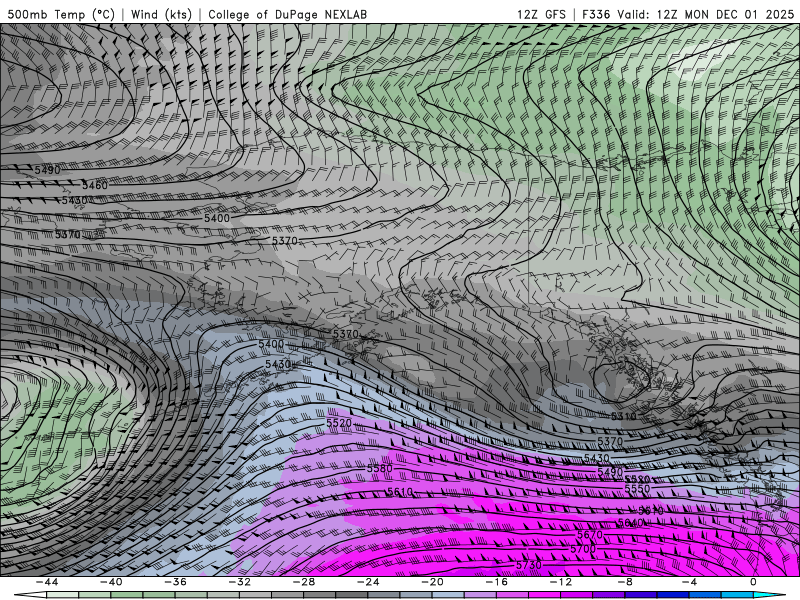Click the -16 colorbar tick label
This screenshot has height=600, width=800.
coord(497,582)
